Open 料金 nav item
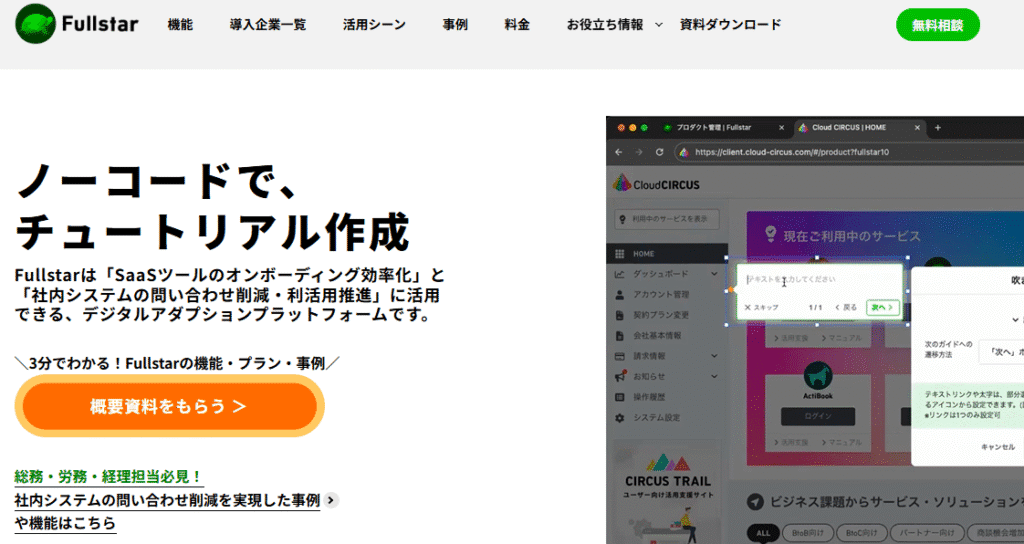 click(x=517, y=25)
